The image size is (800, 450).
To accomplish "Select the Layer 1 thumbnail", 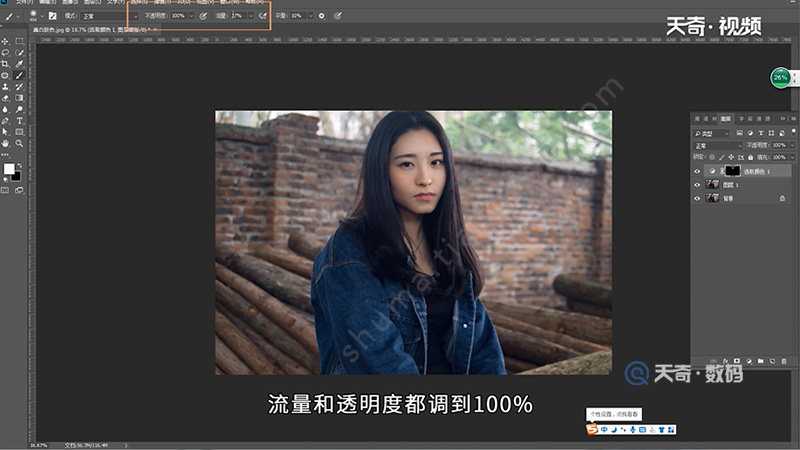I will click(713, 185).
